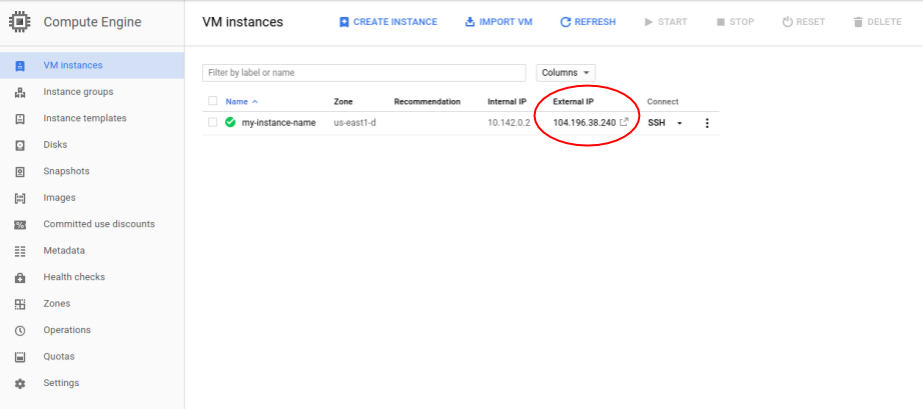The image size is (923, 409).
Task: Click the Settings gear icon
Action: [x=20, y=384]
